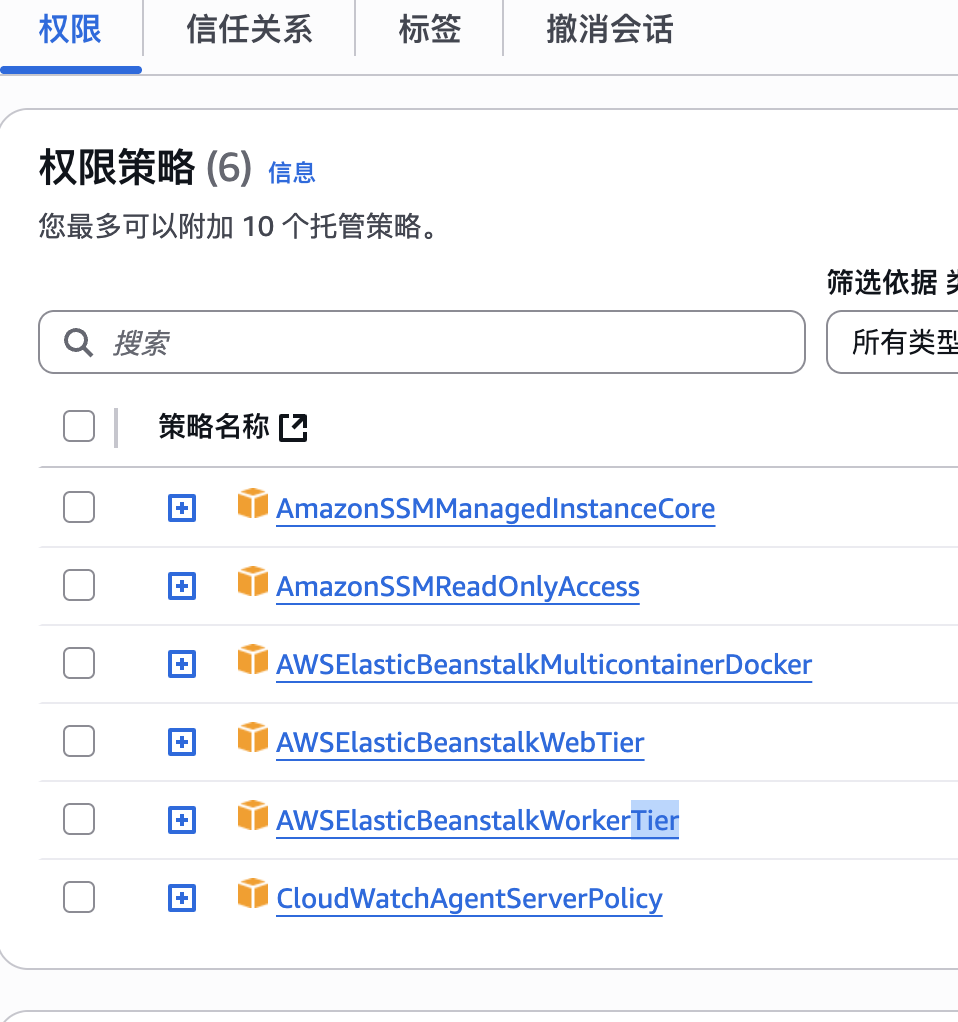Click the 搜索 policy search field

[x=422, y=342]
